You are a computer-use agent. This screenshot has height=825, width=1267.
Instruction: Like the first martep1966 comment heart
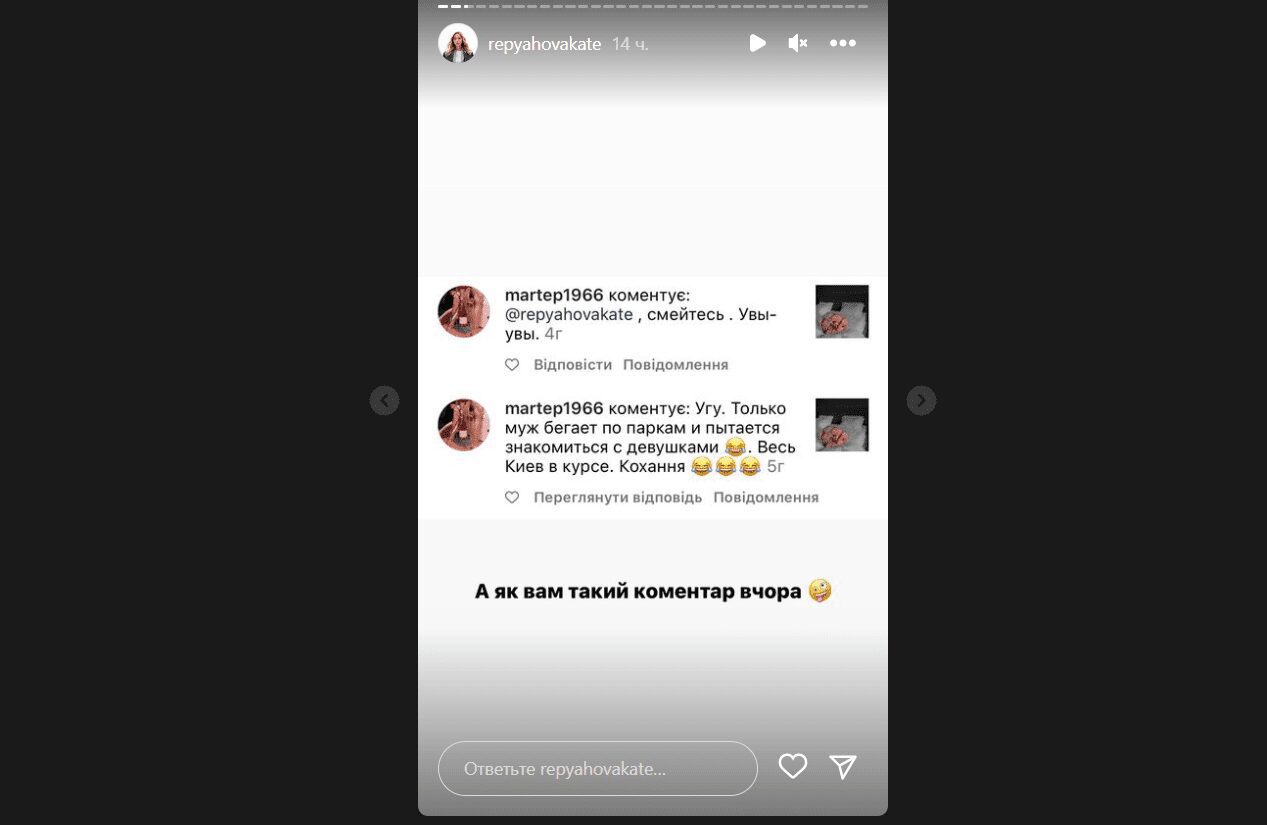pyautogui.click(x=512, y=365)
